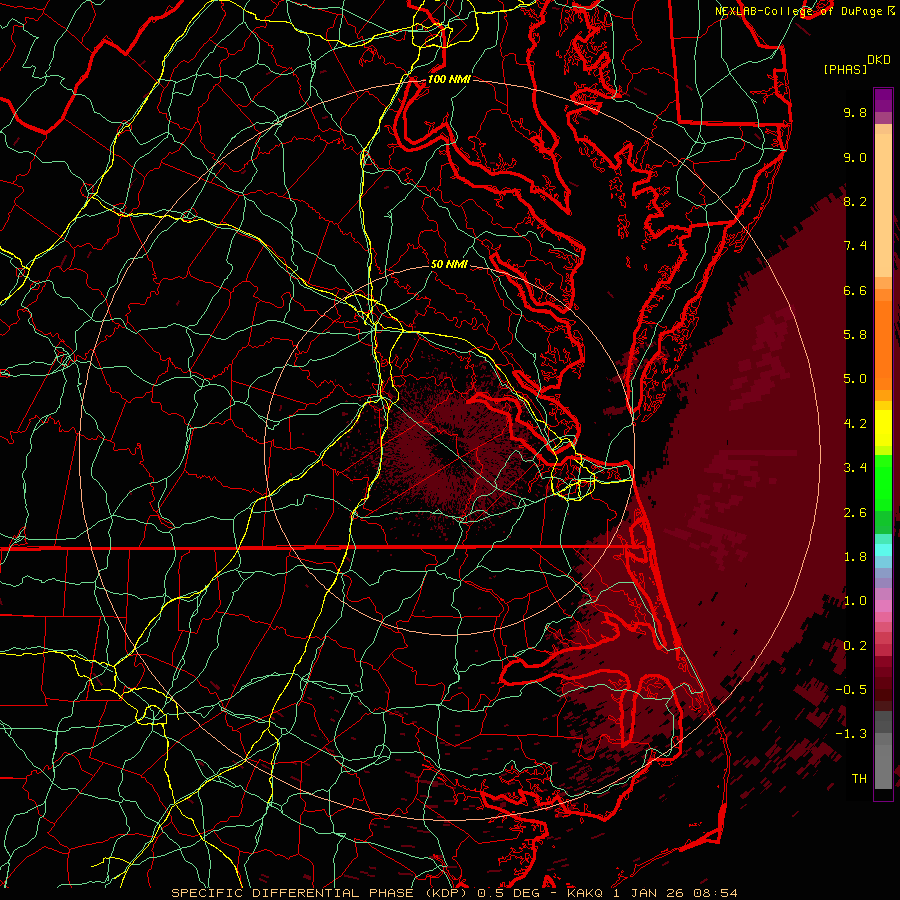Click the -1.3 value on the scale

click(851, 734)
